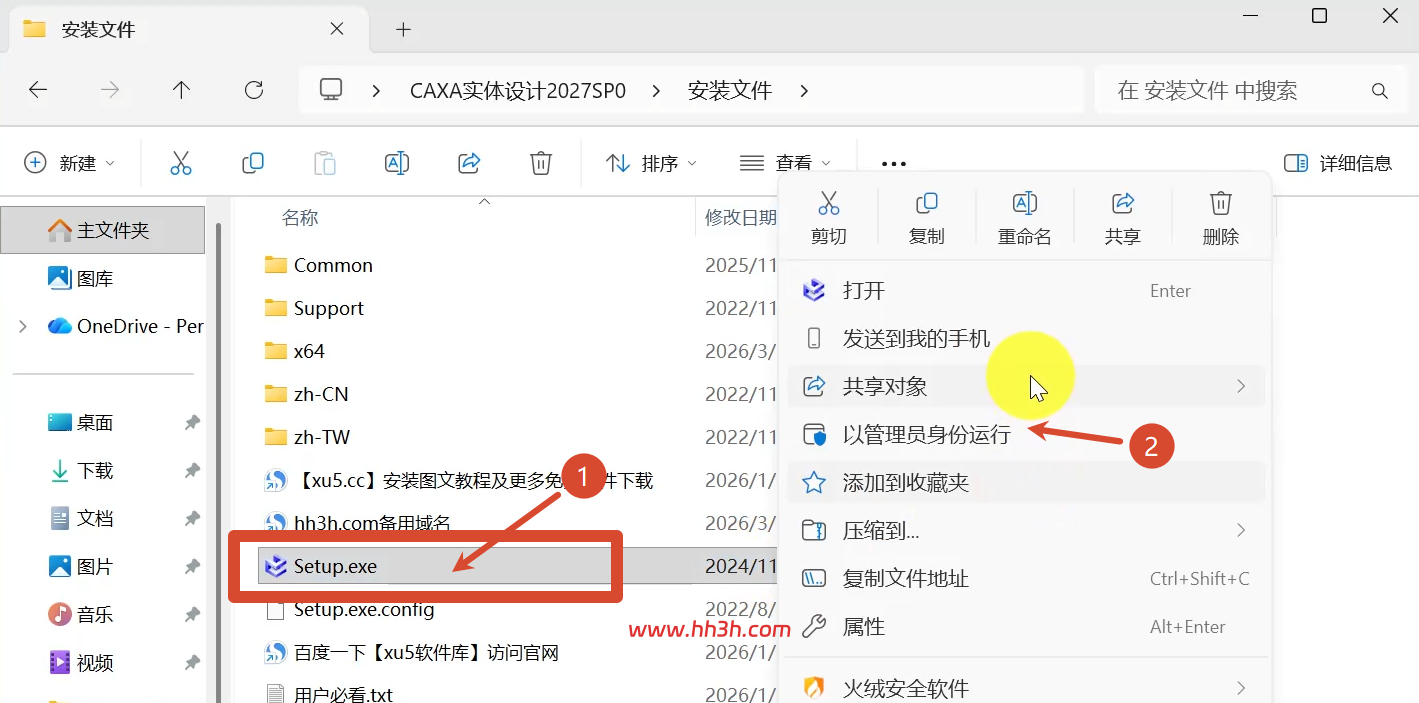Expand the chevron after 安装文件 breadcrumb
The width and height of the screenshot is (1419, 703).
804,91
